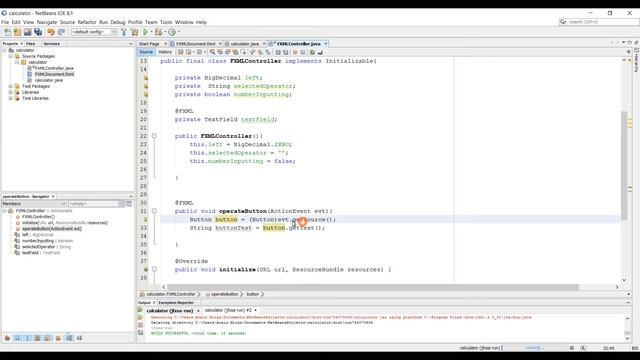Open the Exception Reporter tab
640x360 pixels.
(x=176, y=302)
